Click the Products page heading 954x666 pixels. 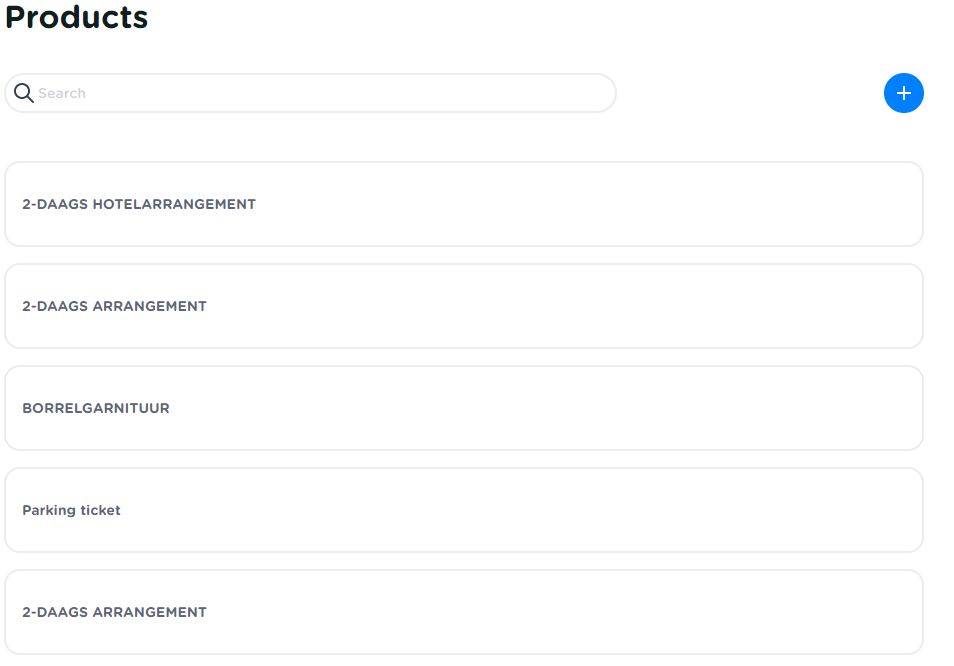pyautogui.click(x=77, y=17)
